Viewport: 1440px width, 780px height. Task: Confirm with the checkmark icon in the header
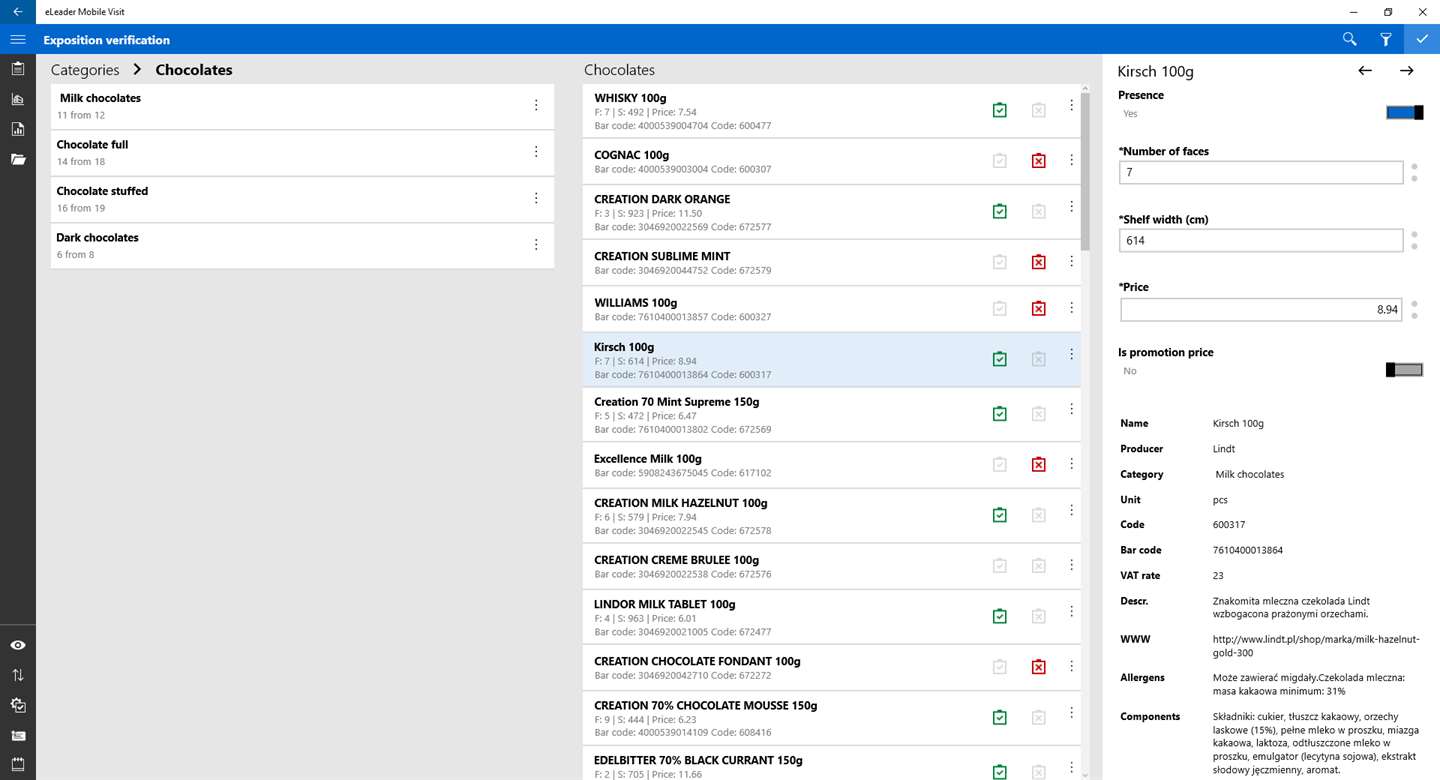(x=1422, y=39)
